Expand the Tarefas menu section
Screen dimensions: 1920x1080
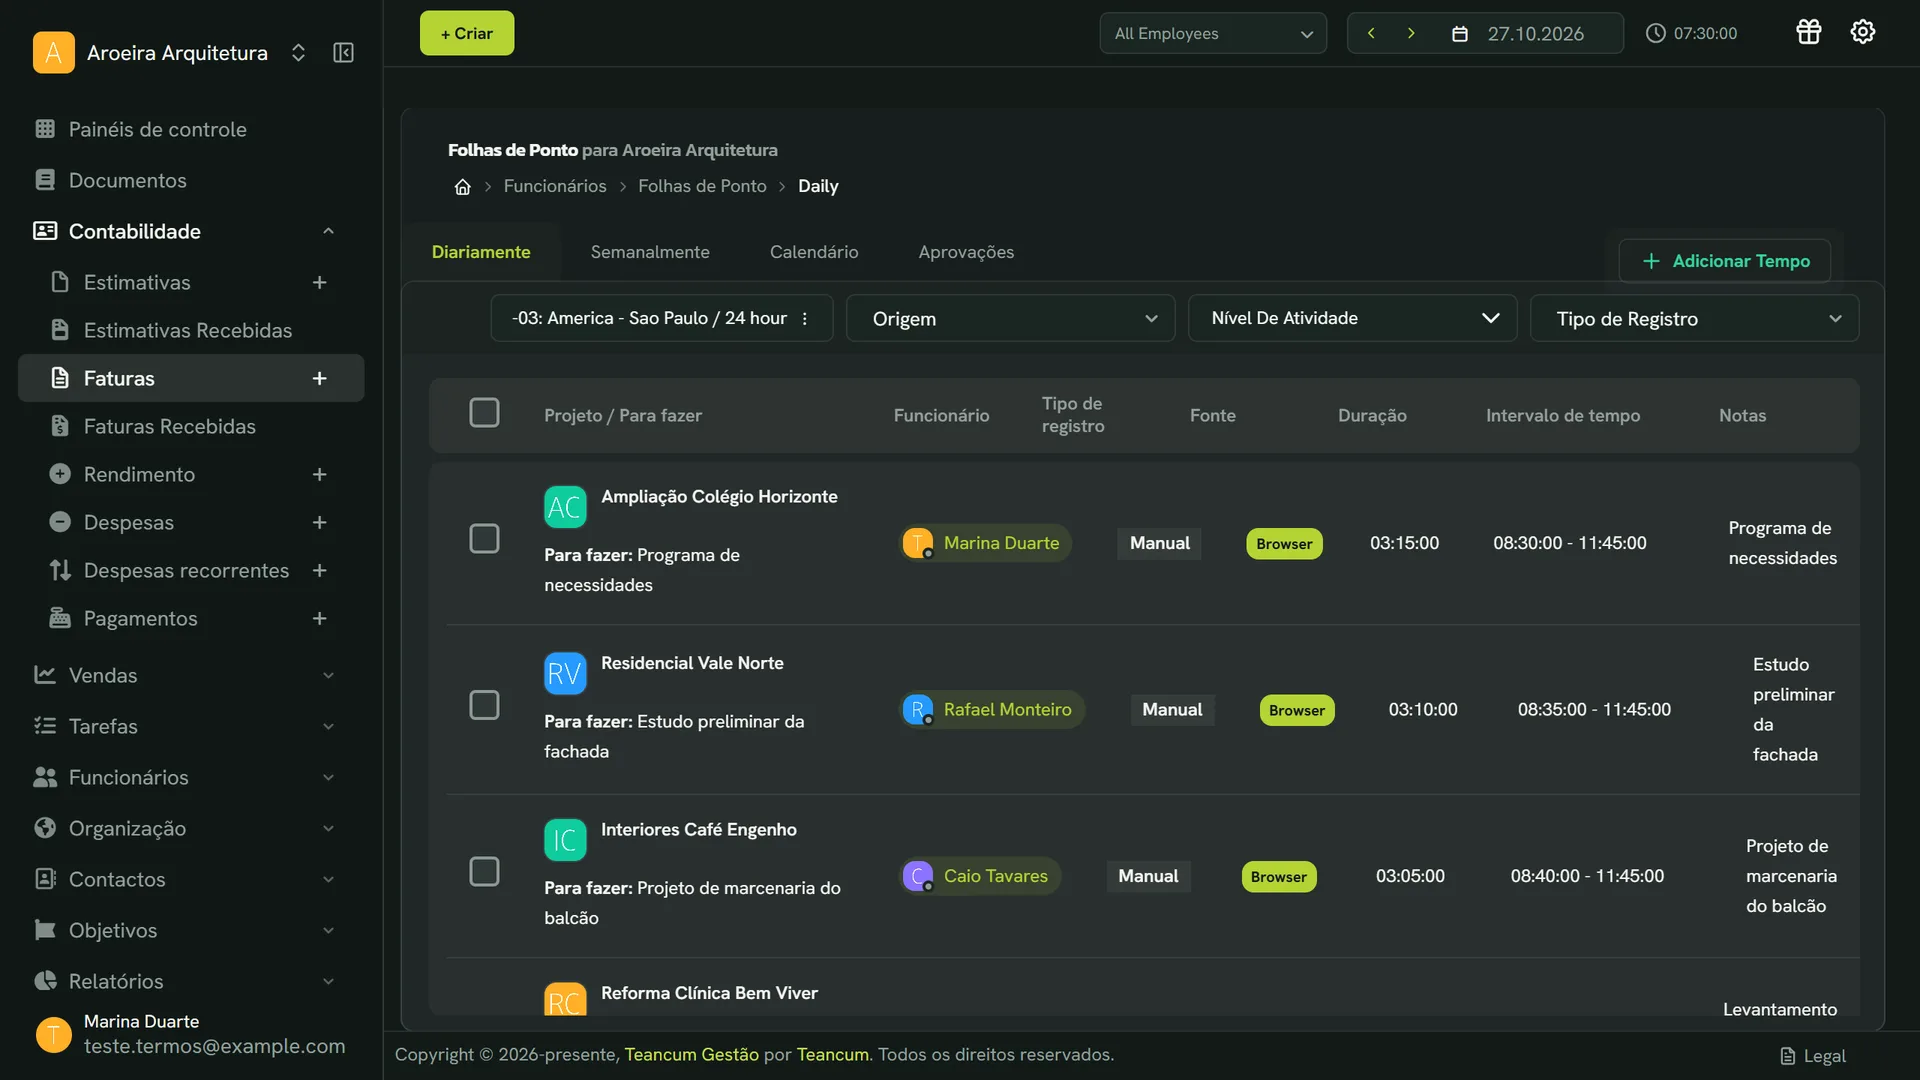pos(328,727)
